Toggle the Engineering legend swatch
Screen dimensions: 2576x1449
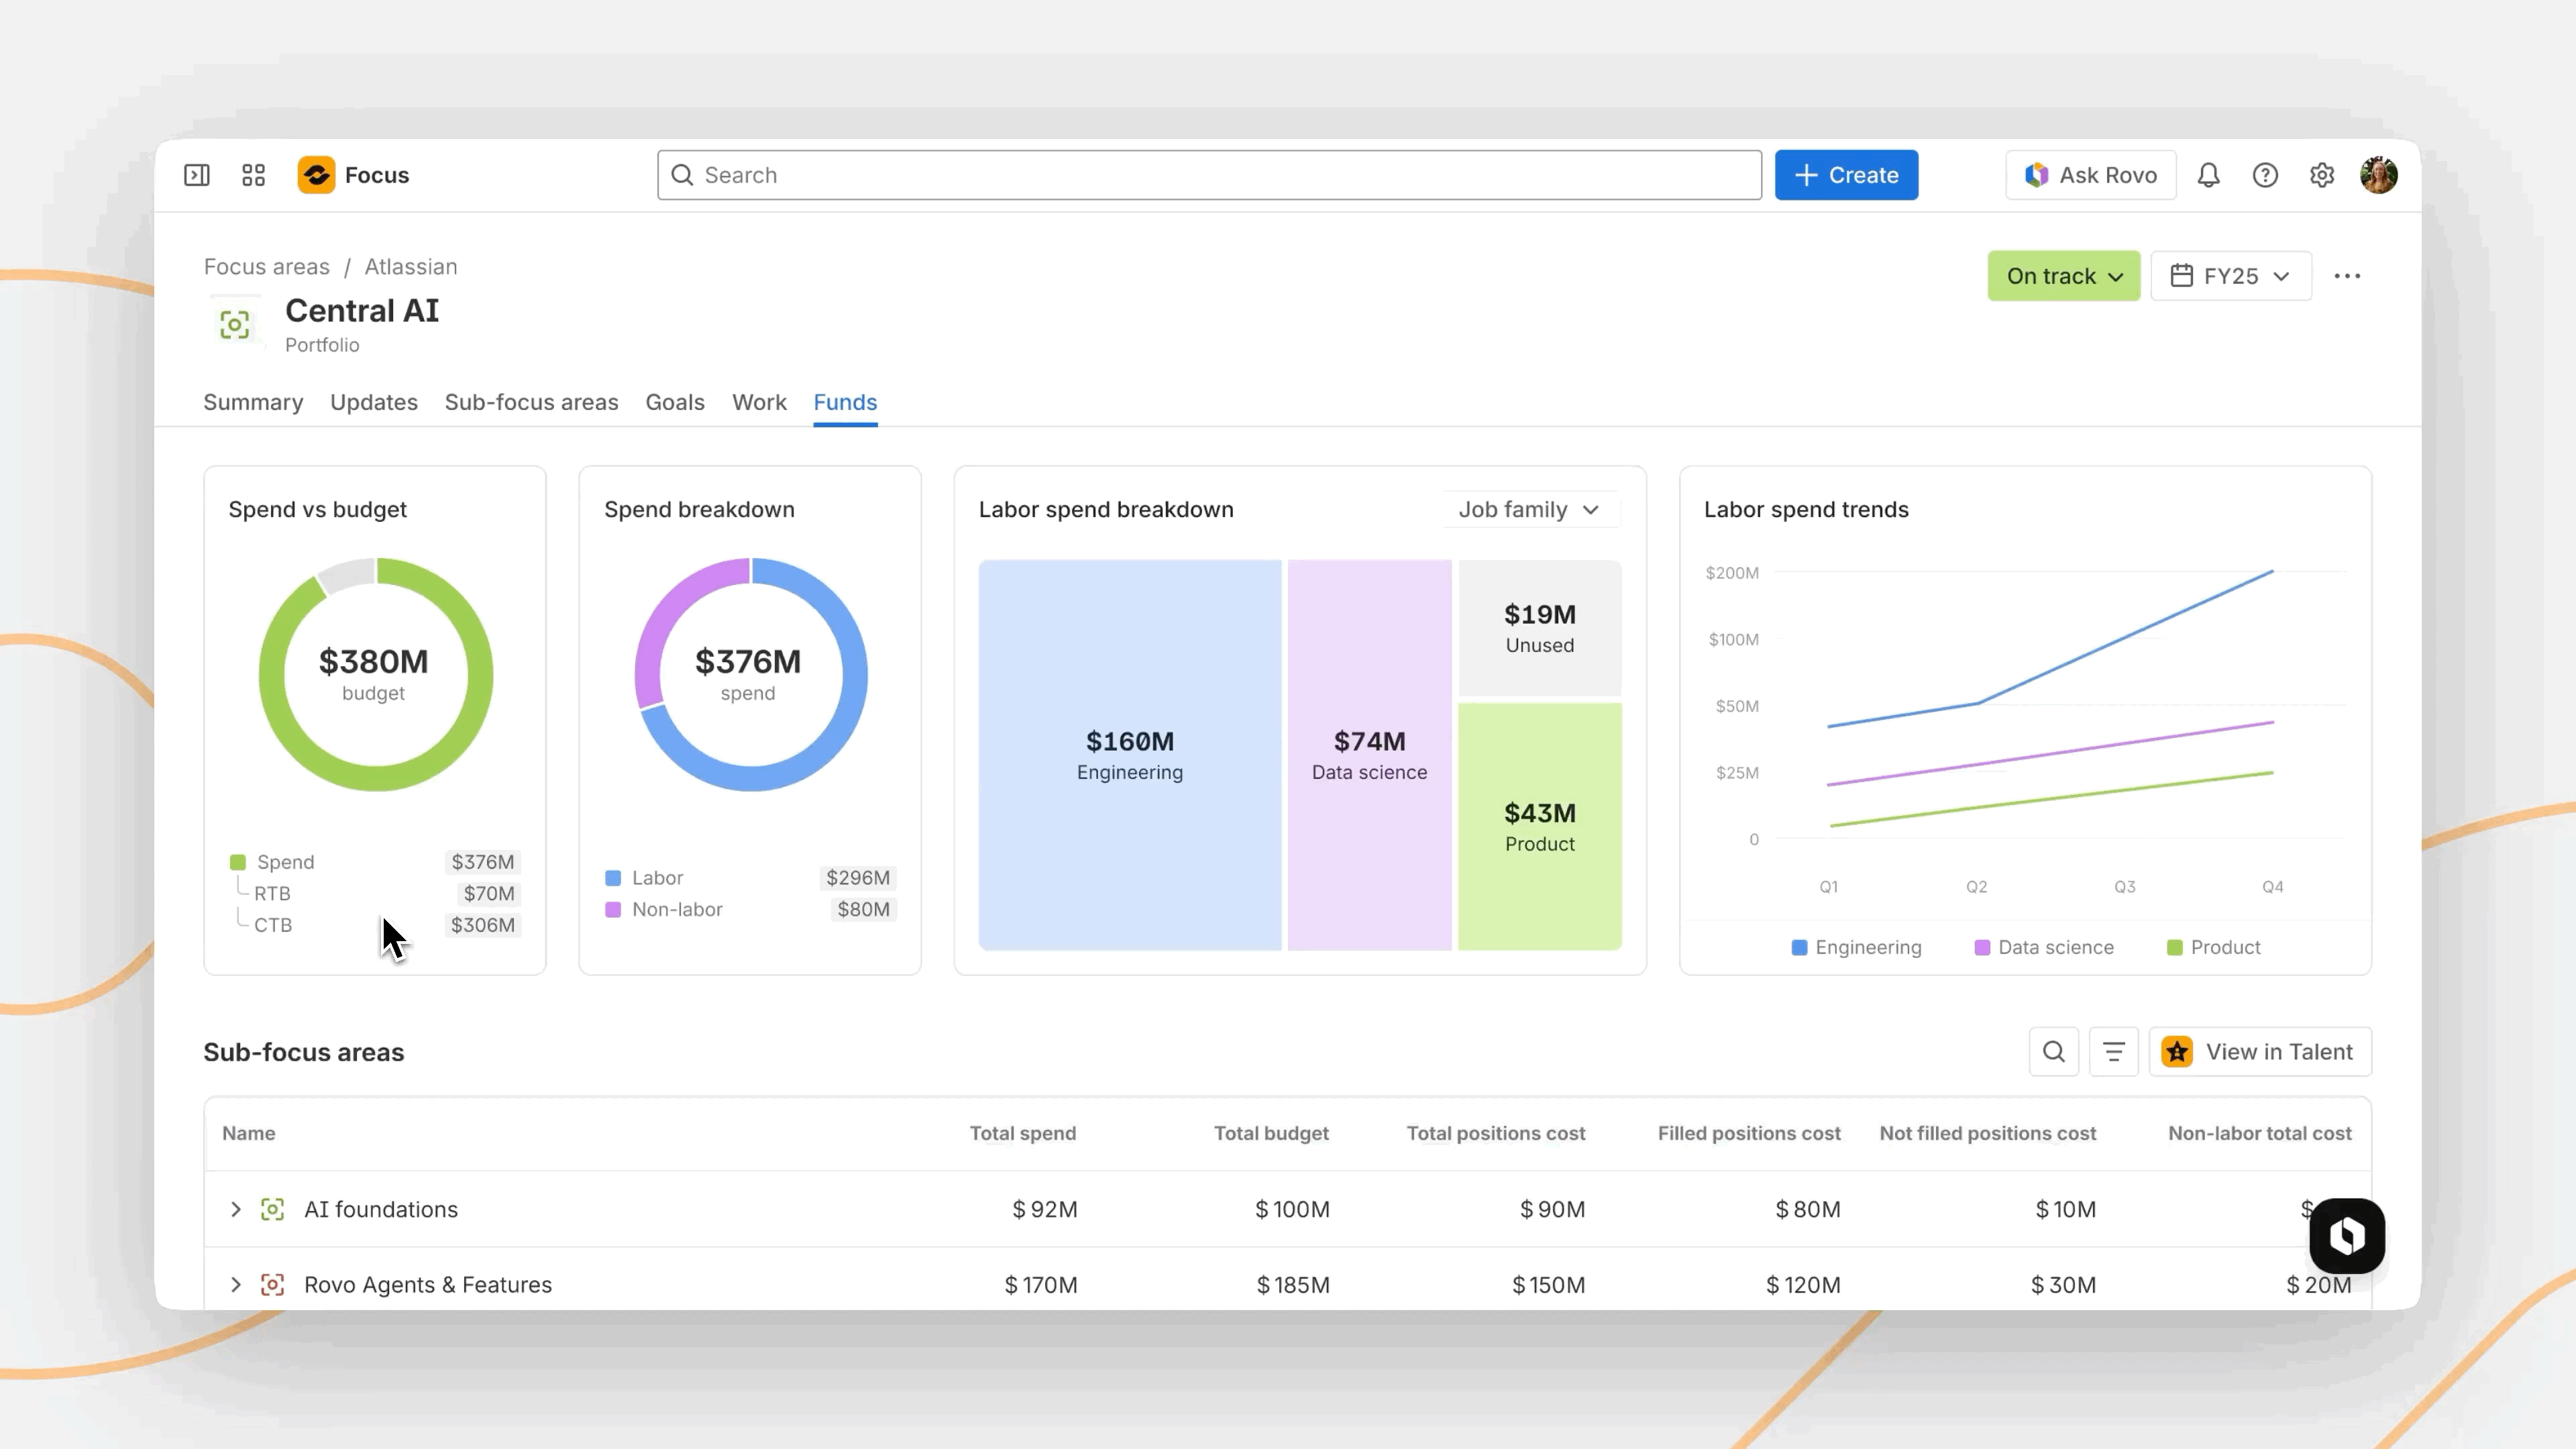pos(1799,947)
